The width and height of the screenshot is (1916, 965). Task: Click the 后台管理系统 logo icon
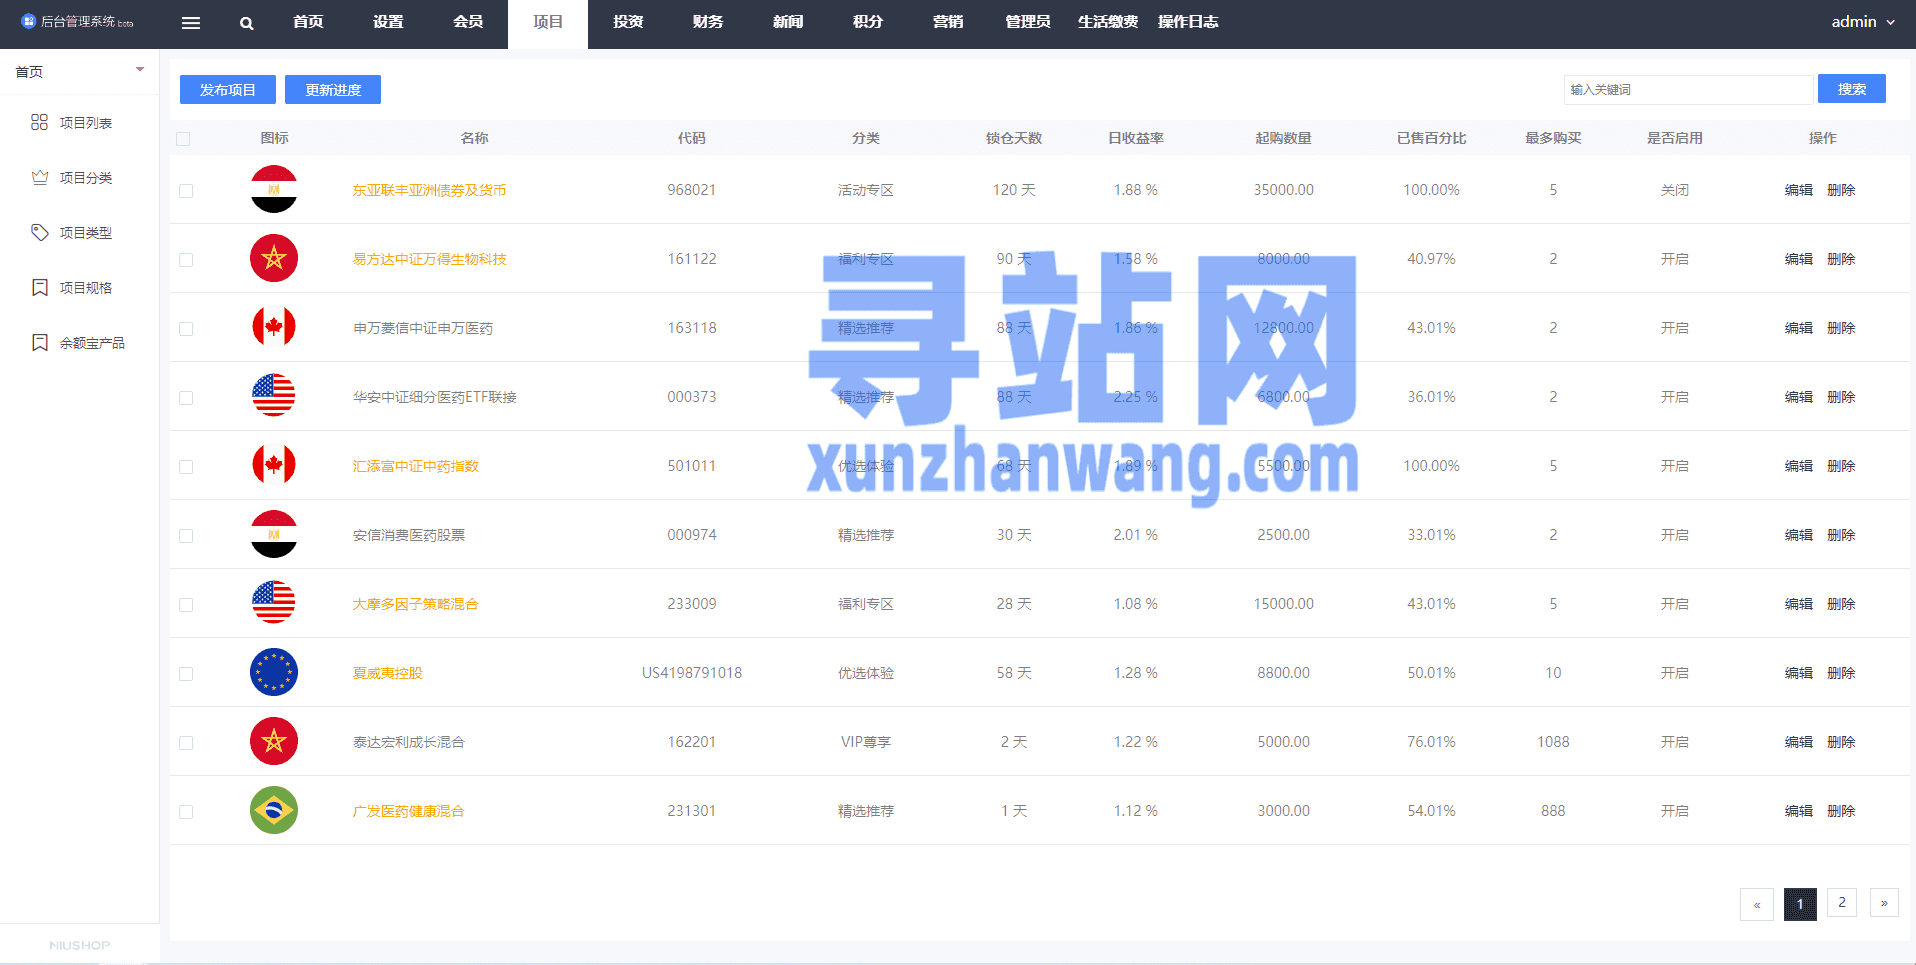28,21
